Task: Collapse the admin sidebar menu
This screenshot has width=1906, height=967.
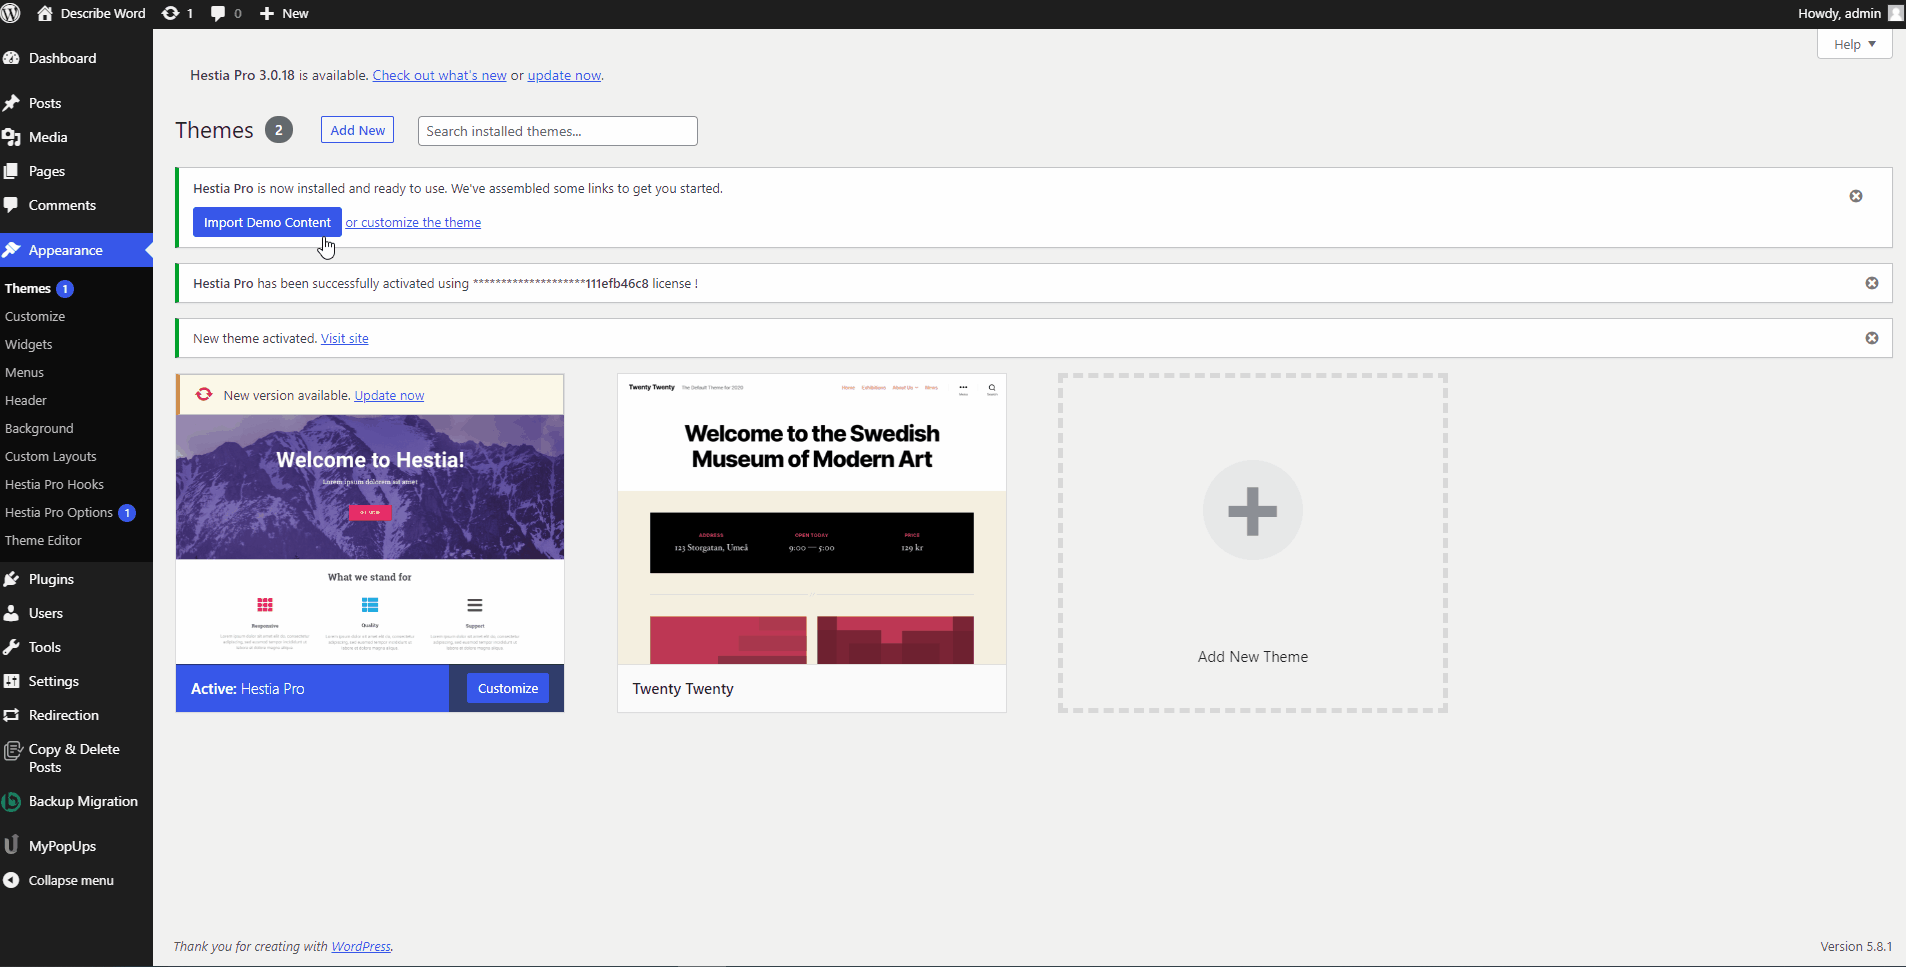Action: coord(70,880)
